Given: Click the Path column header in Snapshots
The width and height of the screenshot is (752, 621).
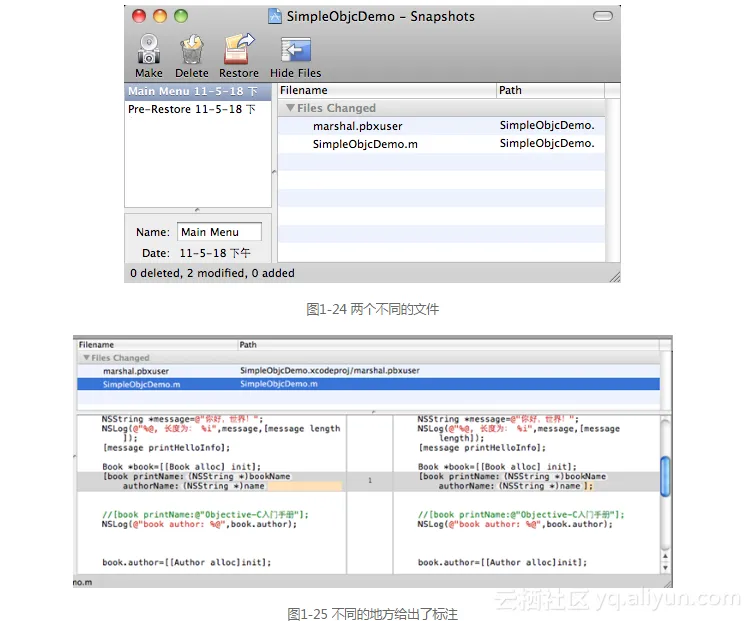Looking at the screenshot, I should (x=550, y=91).
